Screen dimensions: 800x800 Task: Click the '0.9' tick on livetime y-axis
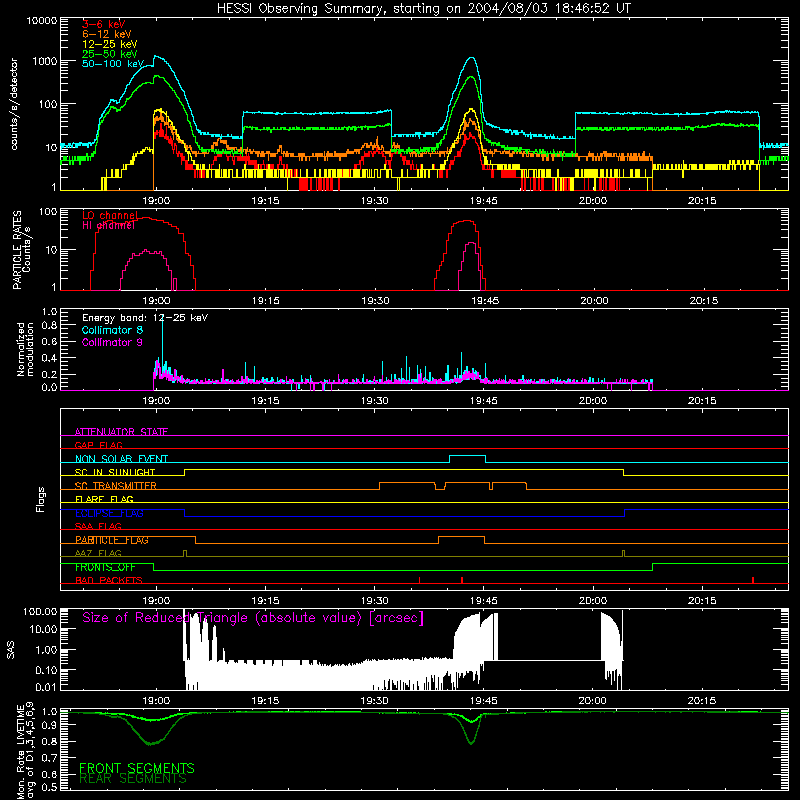[49, 724]
